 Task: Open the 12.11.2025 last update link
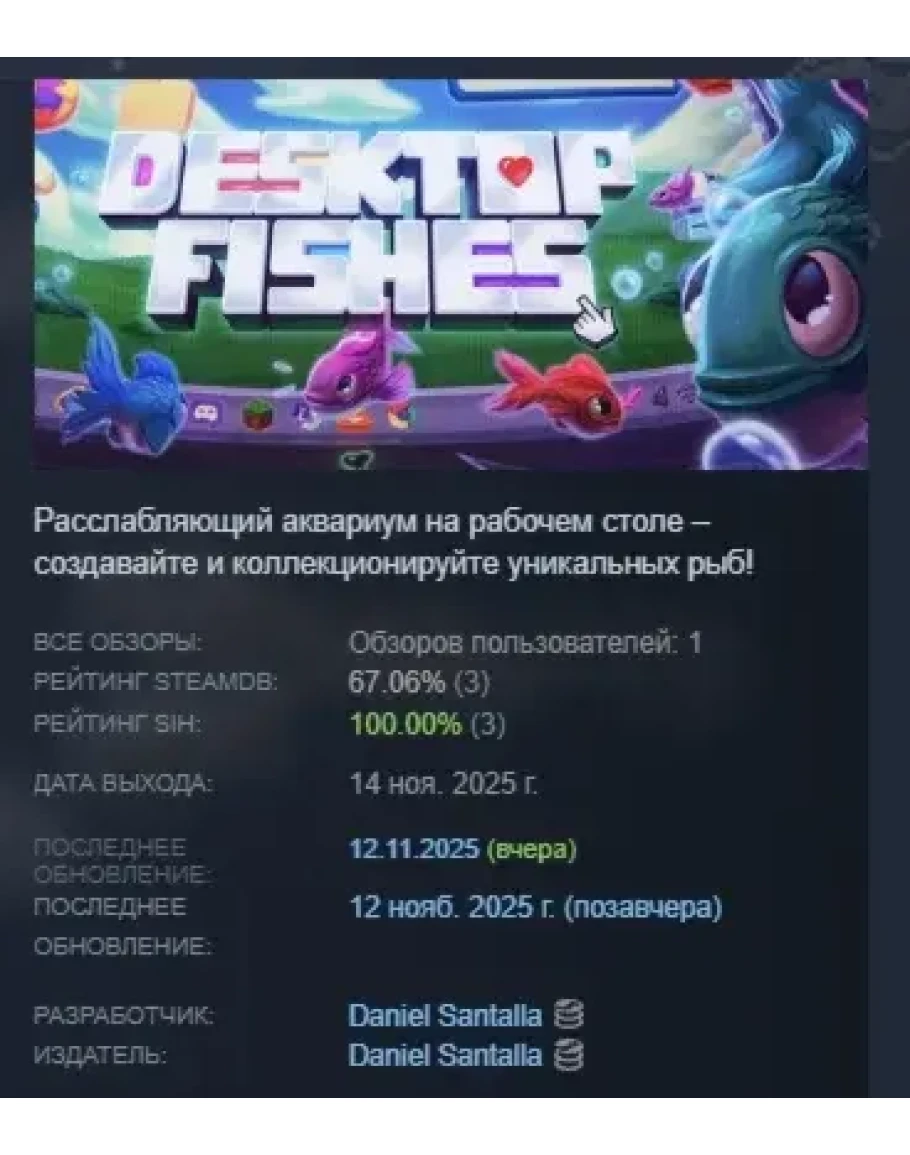(x=414, y=849)
